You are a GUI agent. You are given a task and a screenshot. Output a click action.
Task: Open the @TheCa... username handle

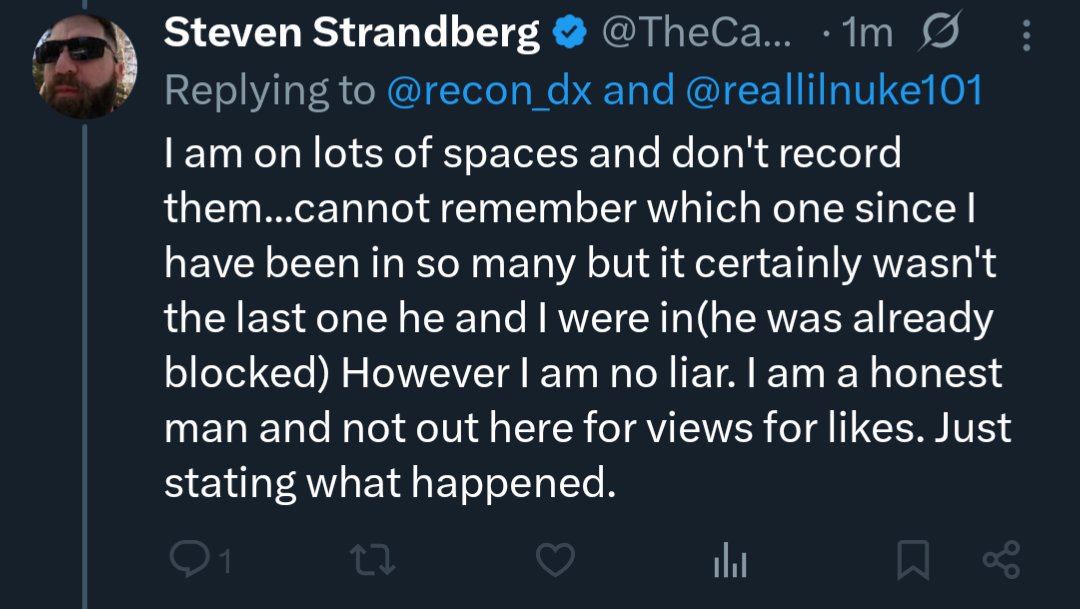click(x=696, y=35)
